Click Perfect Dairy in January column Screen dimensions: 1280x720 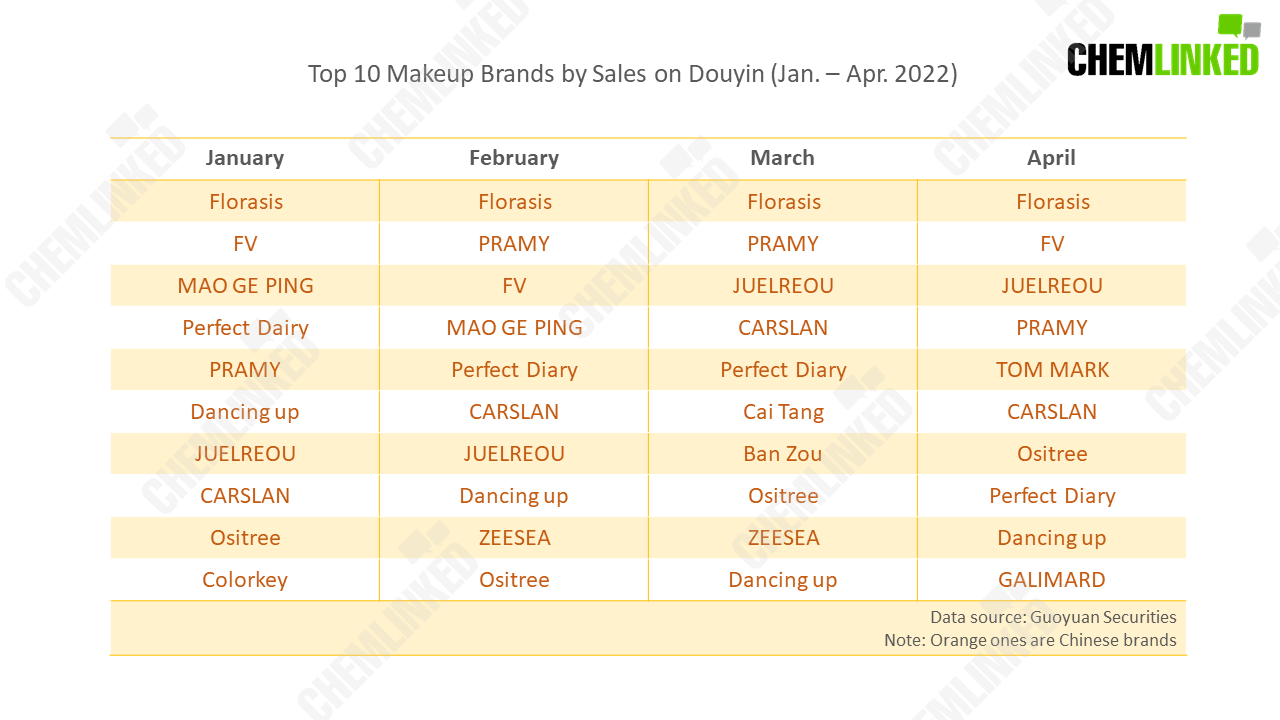coord(246,328)
